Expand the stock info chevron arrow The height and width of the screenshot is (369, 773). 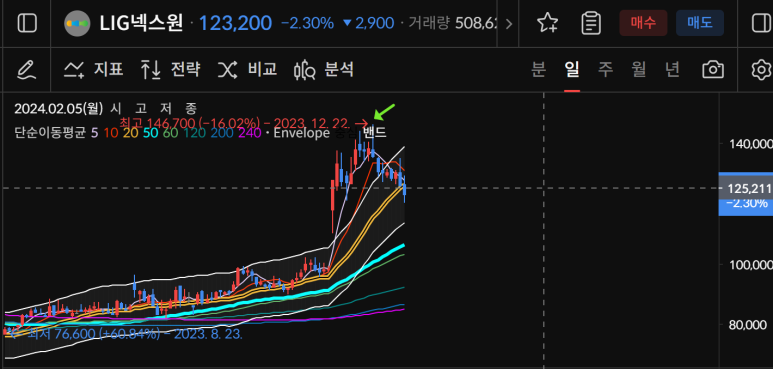click(509, 24)
